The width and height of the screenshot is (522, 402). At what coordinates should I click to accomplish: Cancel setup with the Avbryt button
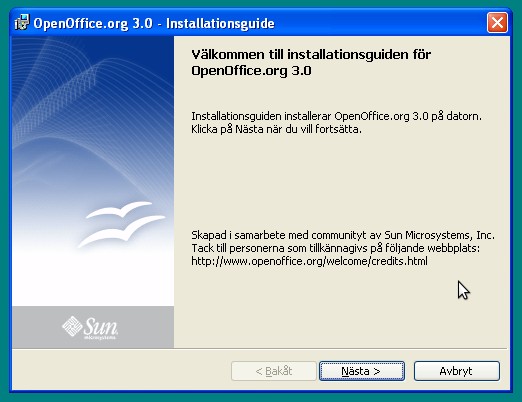pyautogui.click(x=456, y=371)
